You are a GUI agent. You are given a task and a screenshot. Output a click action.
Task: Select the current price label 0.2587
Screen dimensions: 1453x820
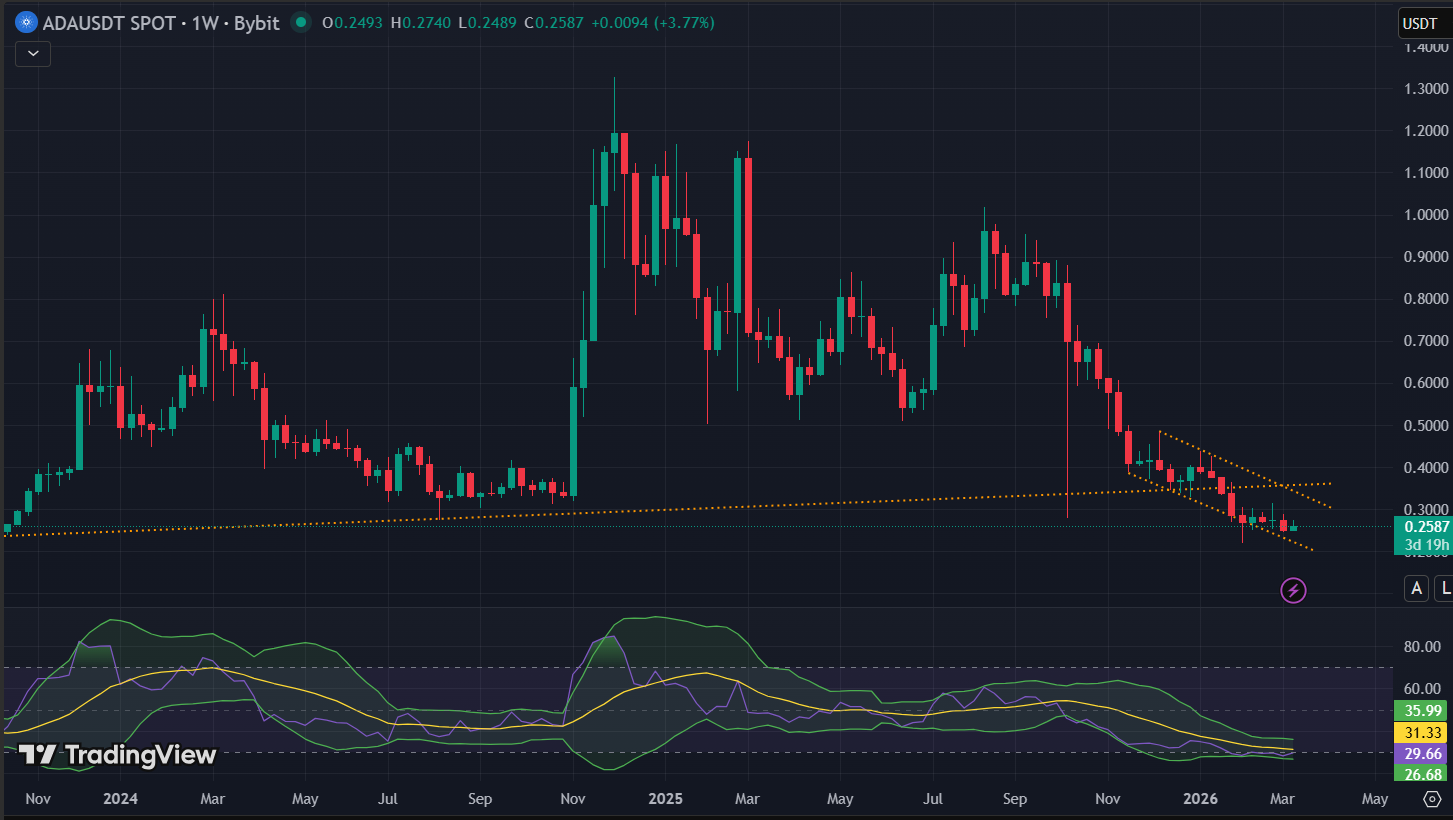click(1424, 526)
